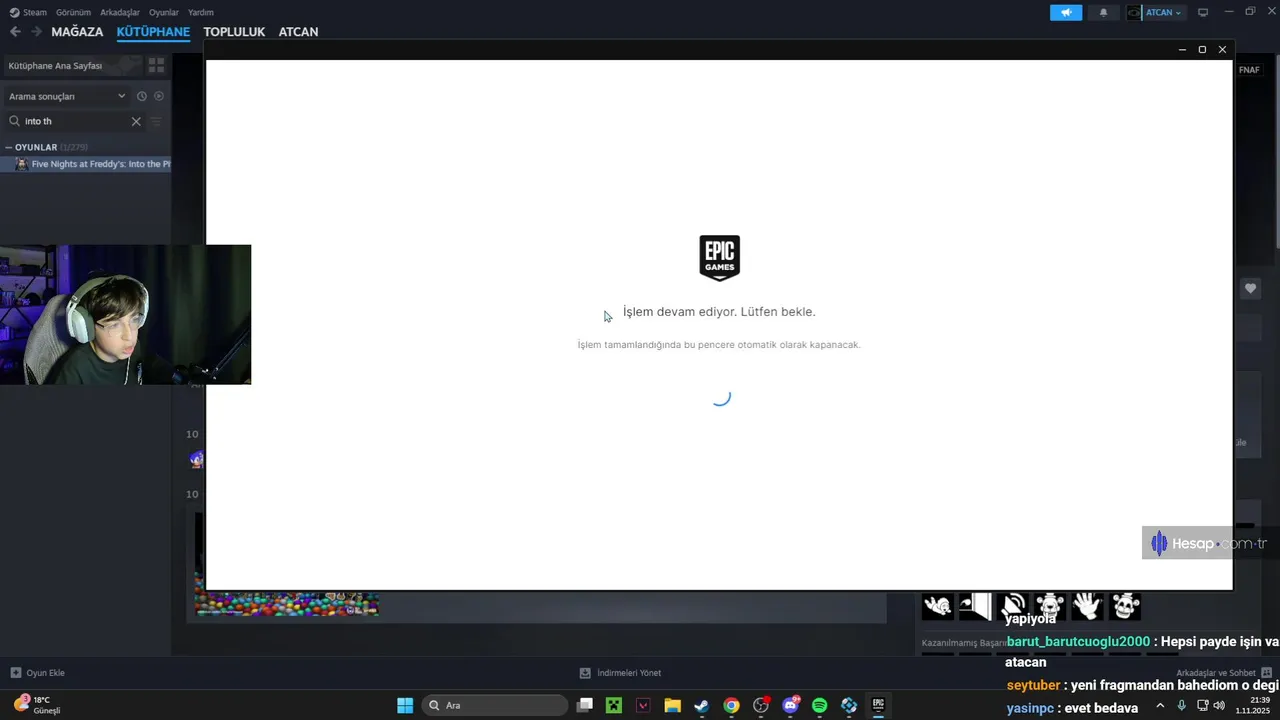The height and width of the screenshot is (720, 1280).
Task: Open the Windows Start menu
Action: point(405,705)
